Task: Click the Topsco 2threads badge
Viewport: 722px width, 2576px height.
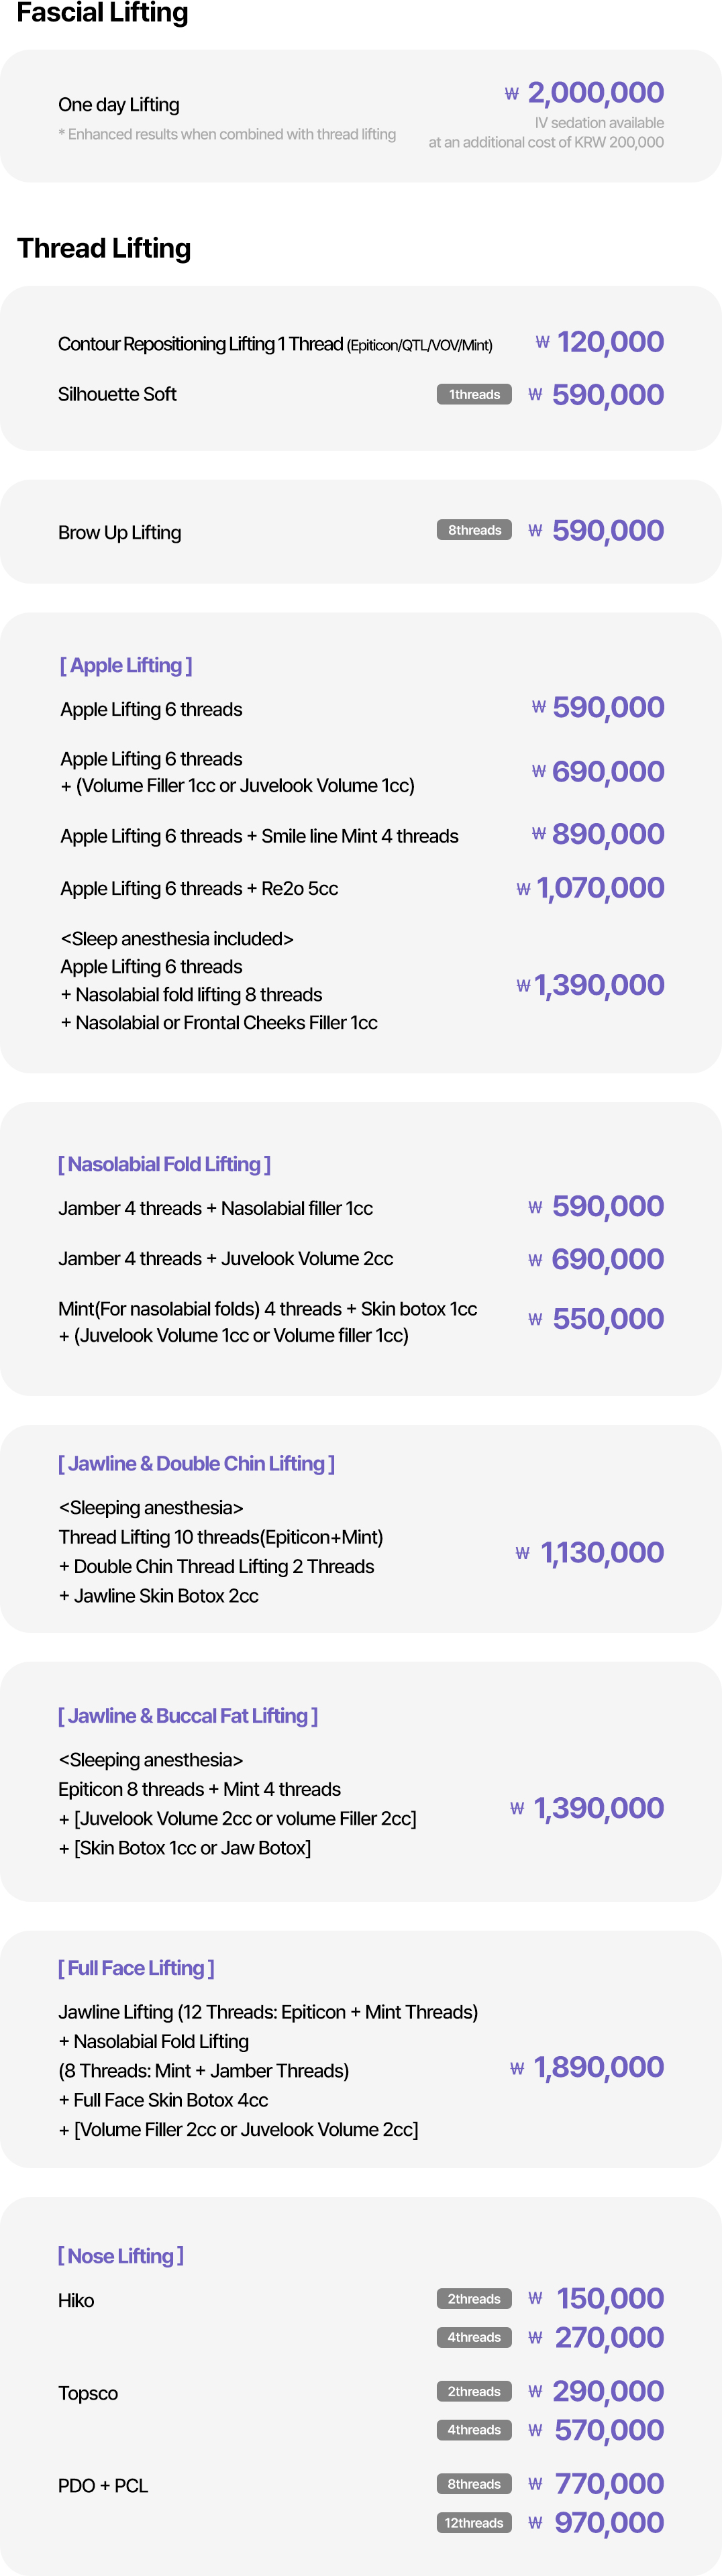Action: (474, 2391)
